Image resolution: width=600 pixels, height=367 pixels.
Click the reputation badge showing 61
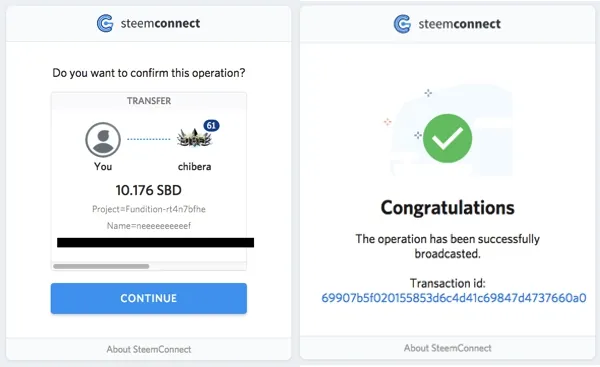pos(211,126)
